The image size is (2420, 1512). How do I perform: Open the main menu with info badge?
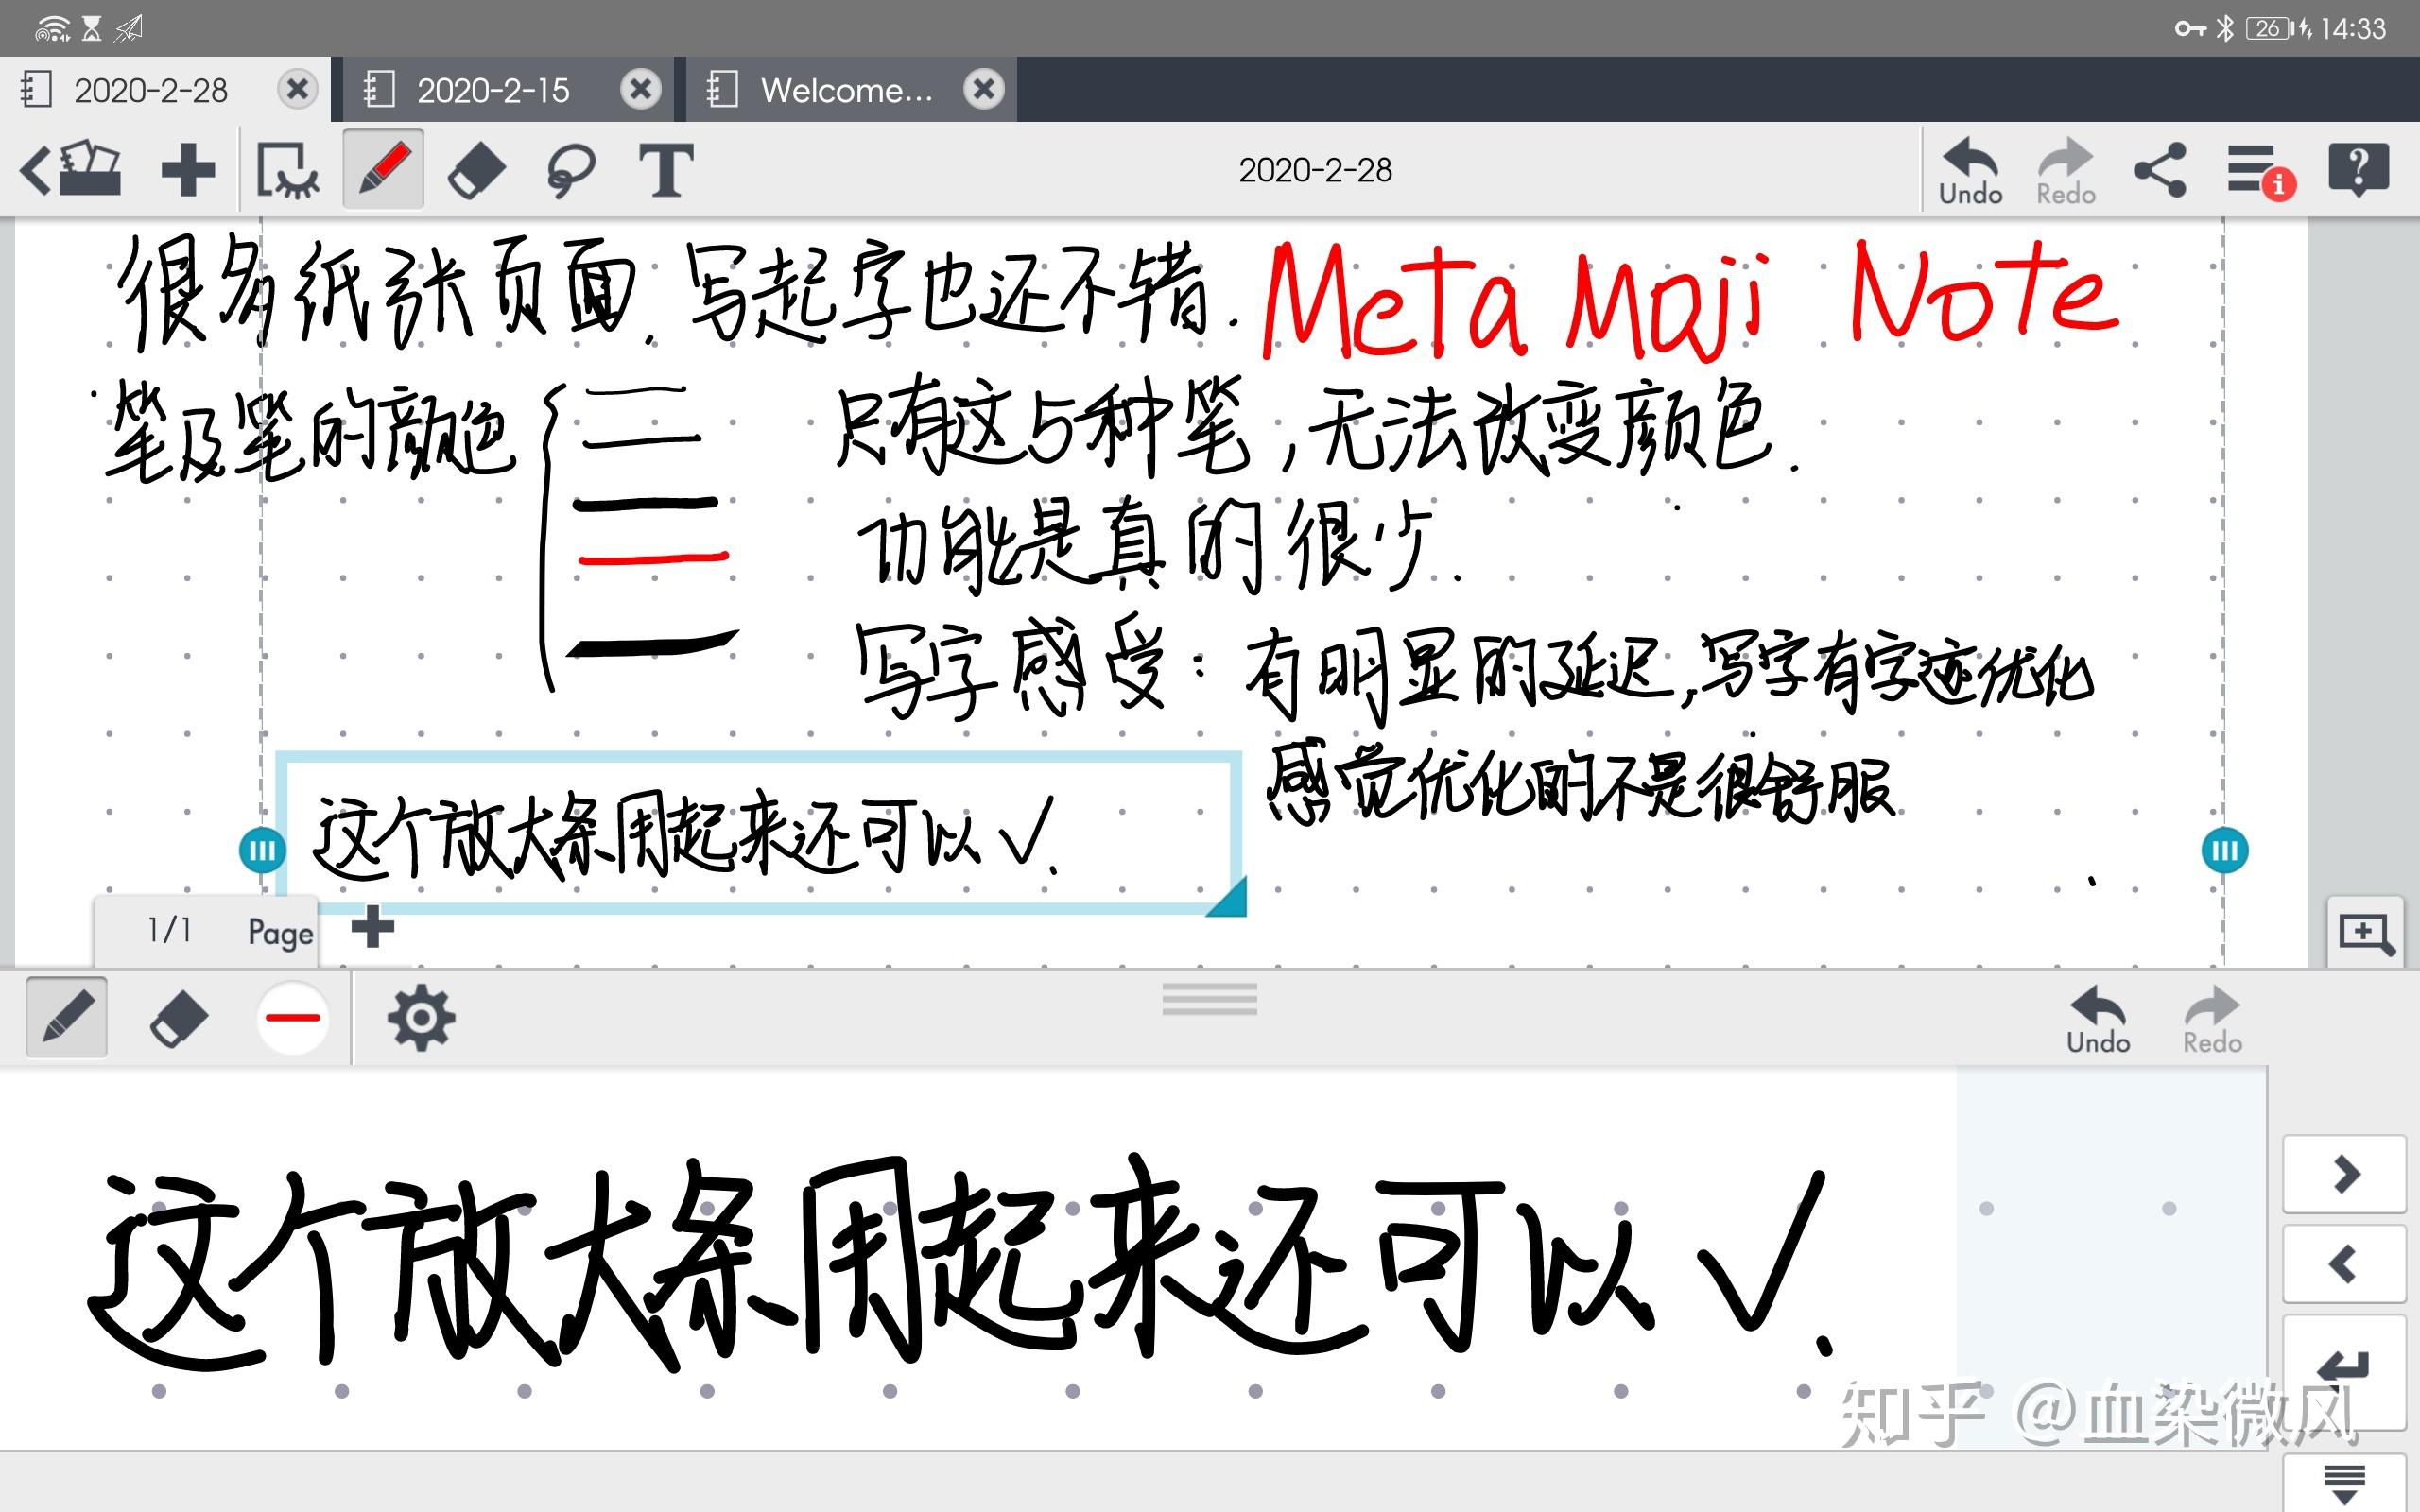[2260, 171]
